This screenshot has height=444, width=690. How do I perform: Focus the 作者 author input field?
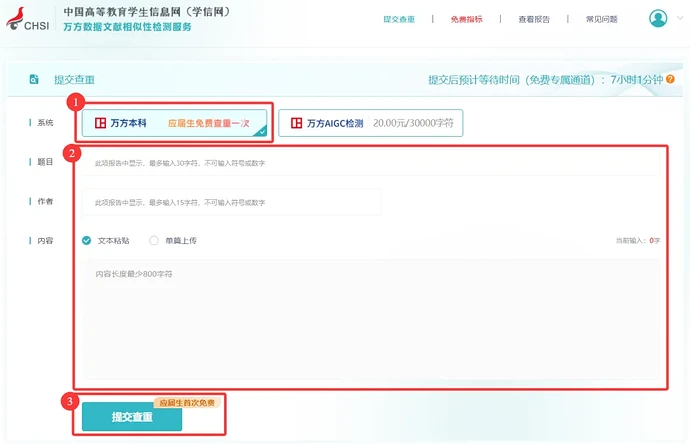click(231, 202)
